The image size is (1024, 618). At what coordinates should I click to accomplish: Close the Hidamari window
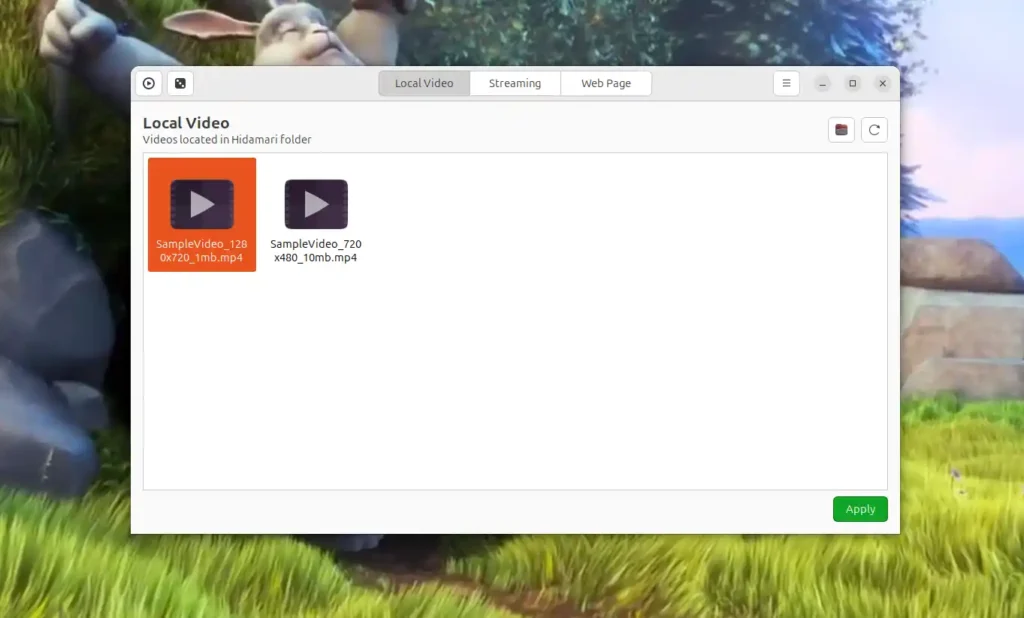coord(882,84)
